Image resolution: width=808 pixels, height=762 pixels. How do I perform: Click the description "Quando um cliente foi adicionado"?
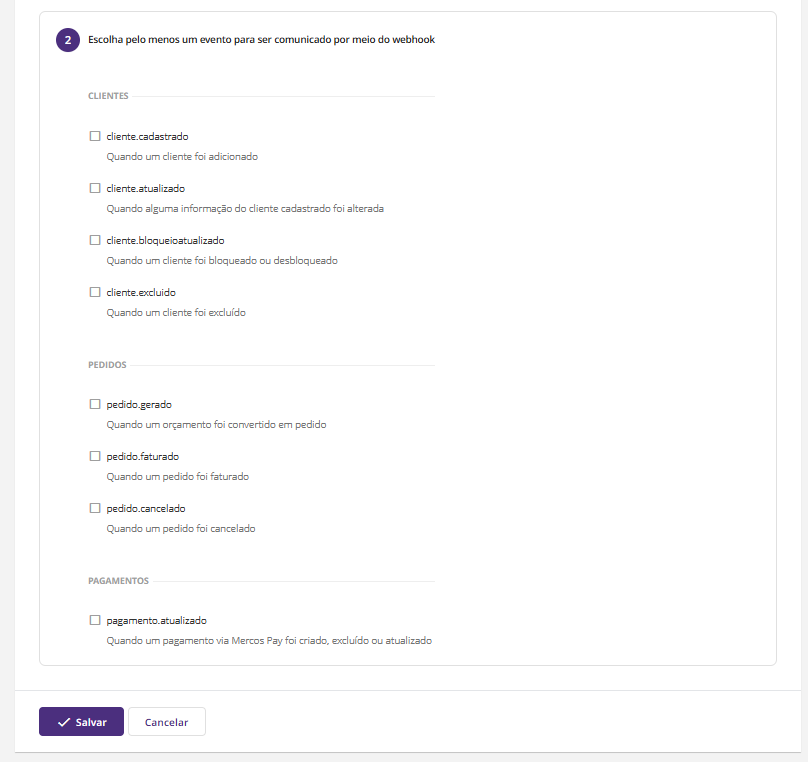182,157
